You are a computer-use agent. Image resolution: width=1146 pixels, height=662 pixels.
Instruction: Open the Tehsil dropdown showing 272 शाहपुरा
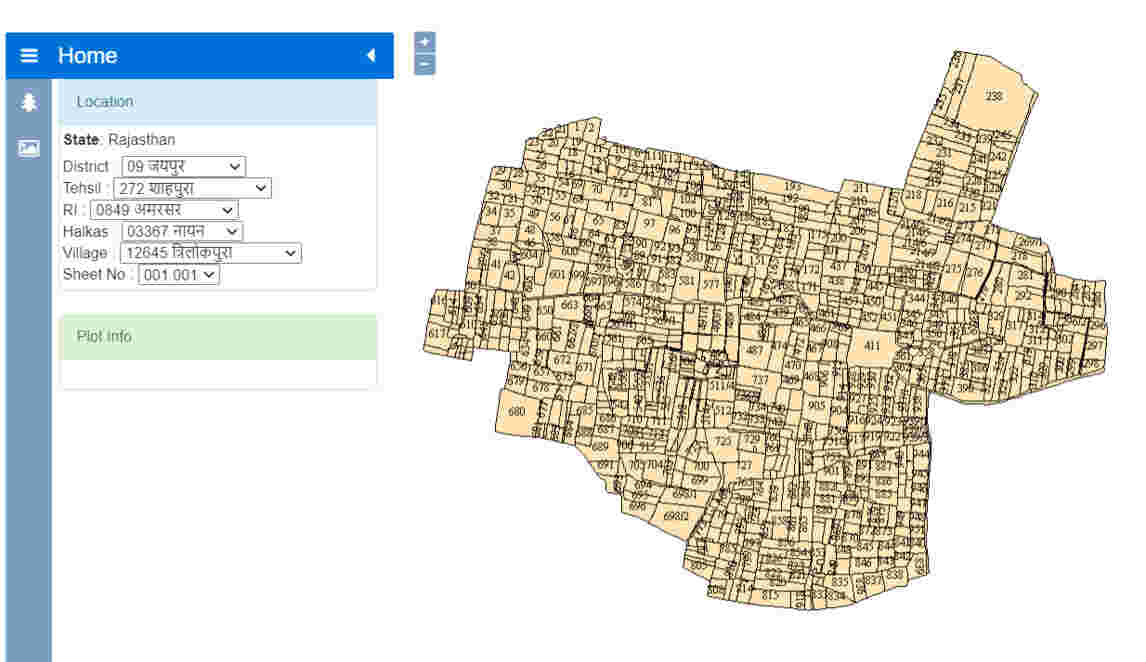click(x=192, y=189)
